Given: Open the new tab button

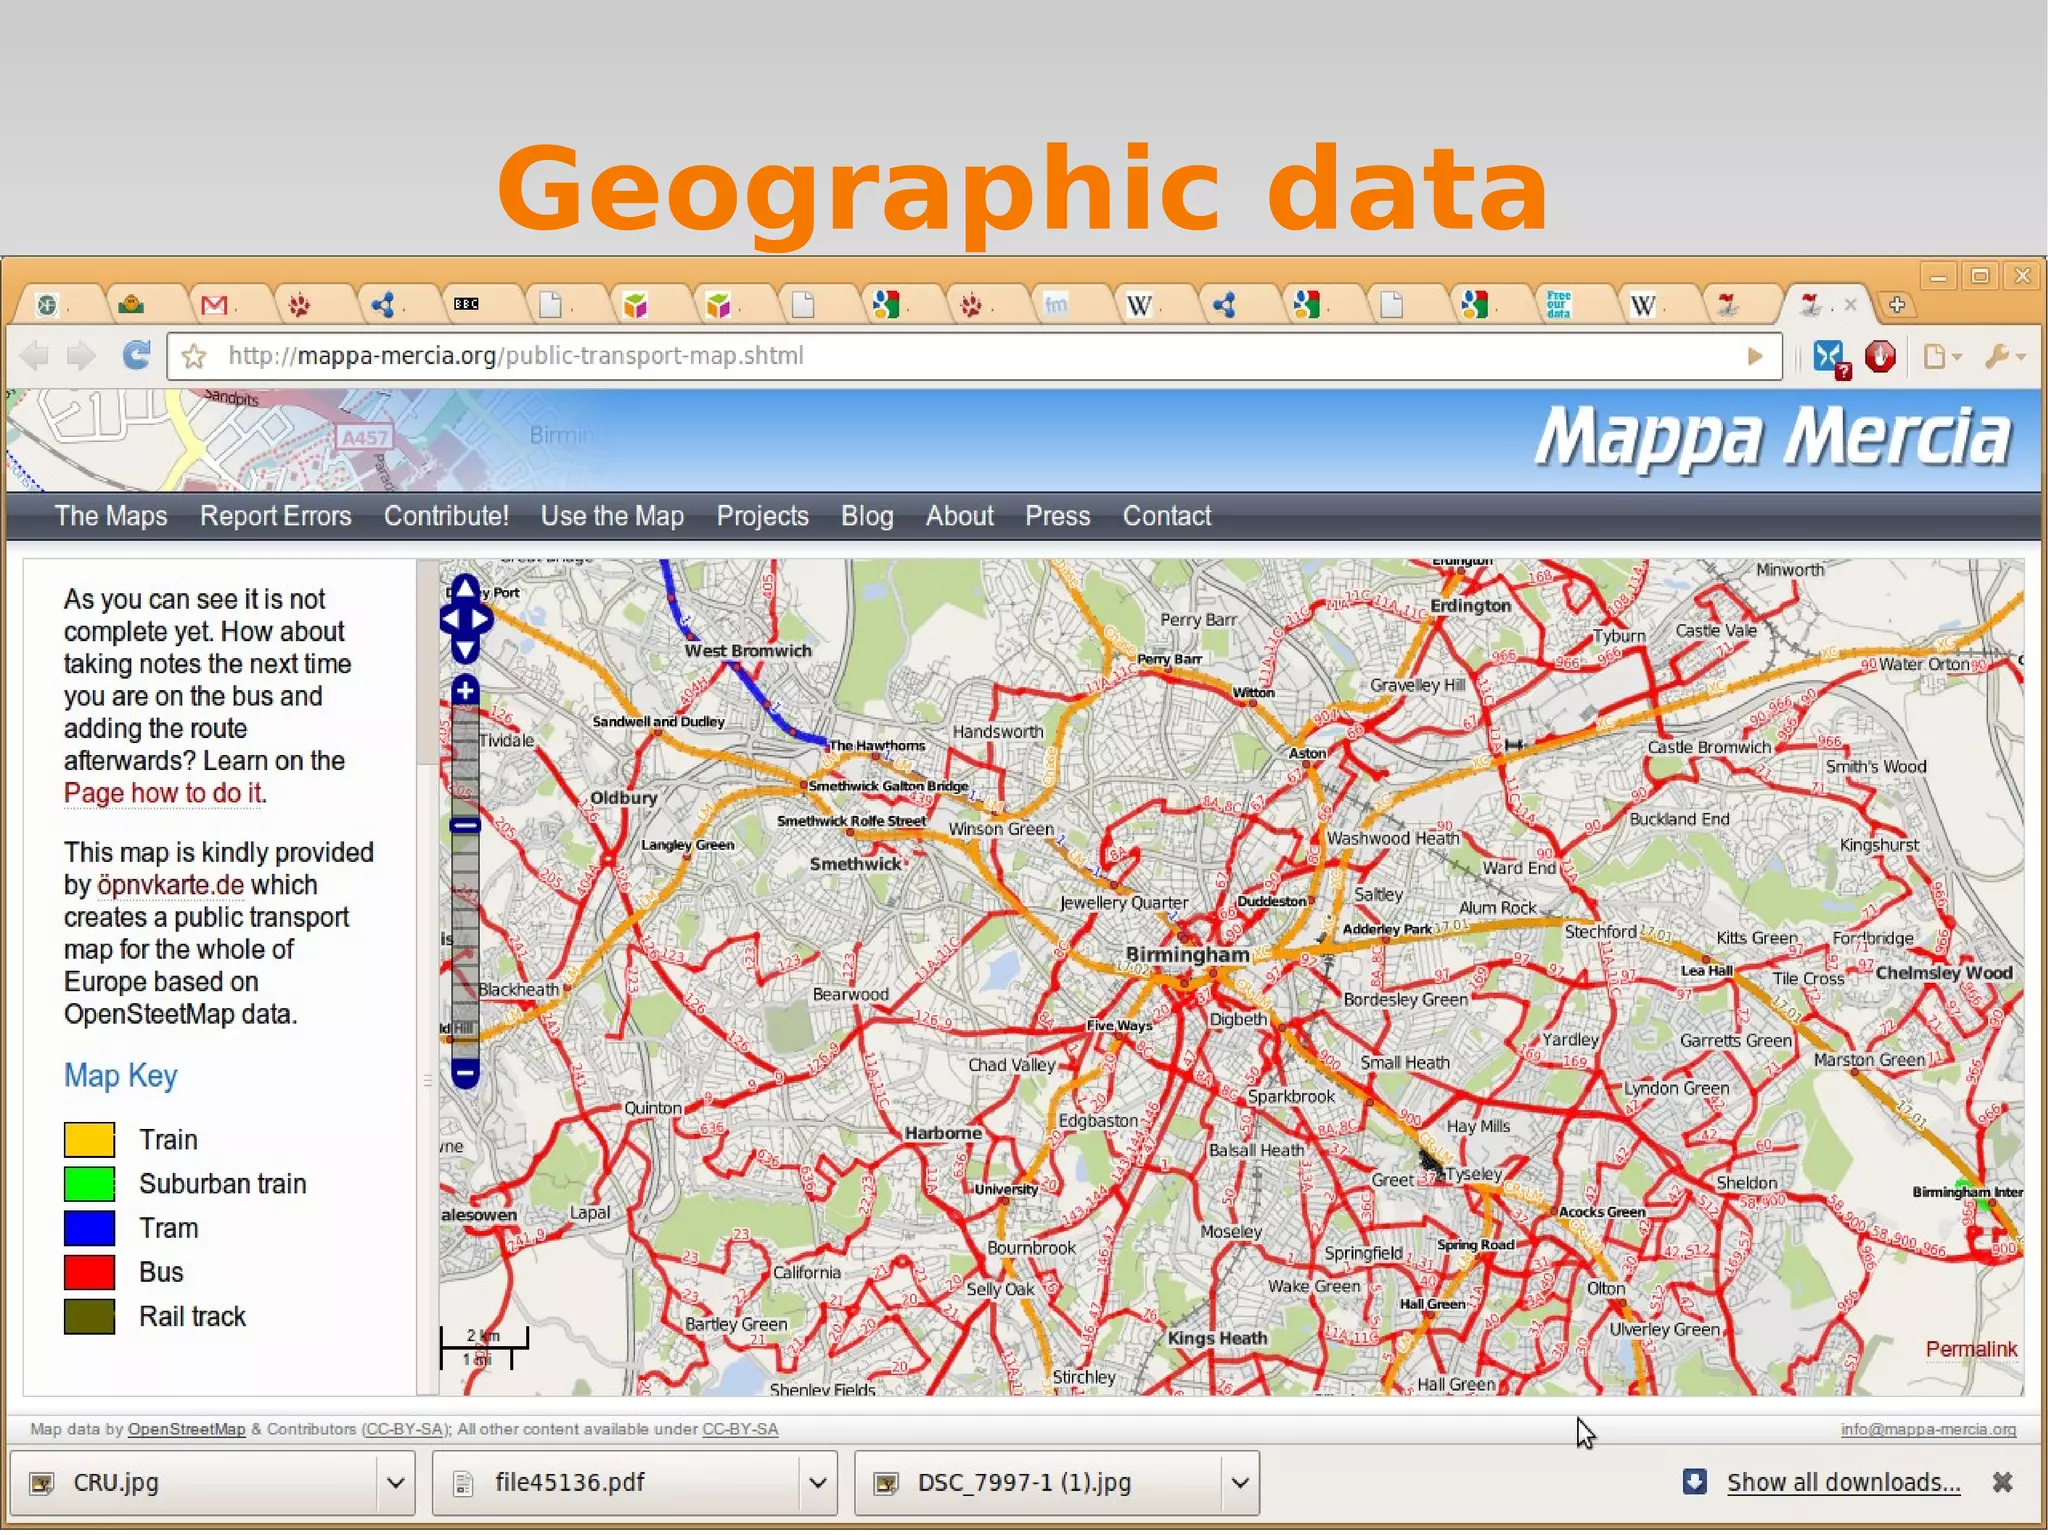Looking at the screenshot, I should 1897,305.
